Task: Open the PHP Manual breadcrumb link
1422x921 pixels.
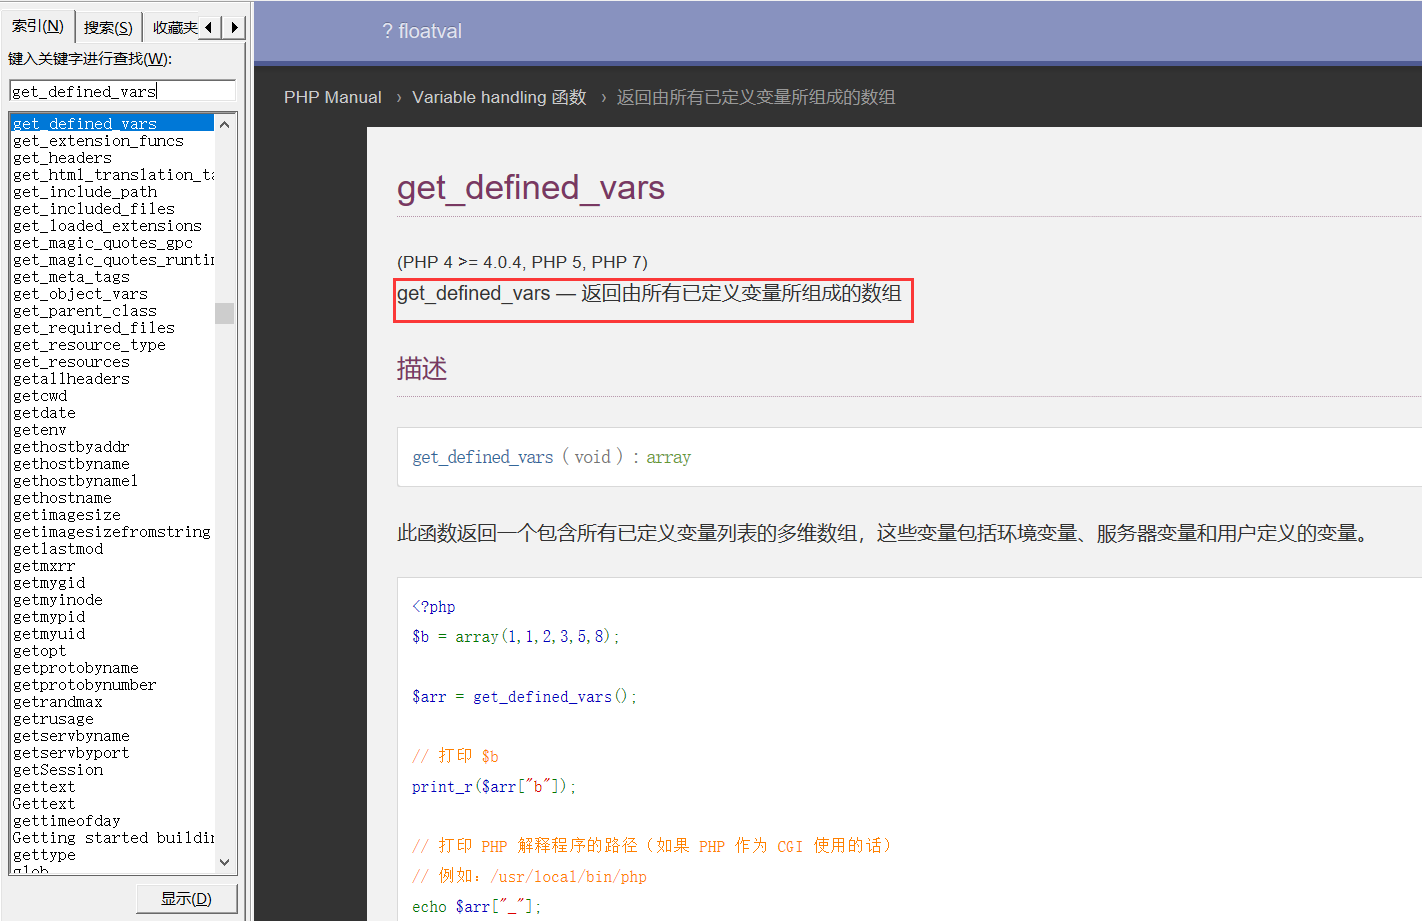Action: click(x=333, y=97)
